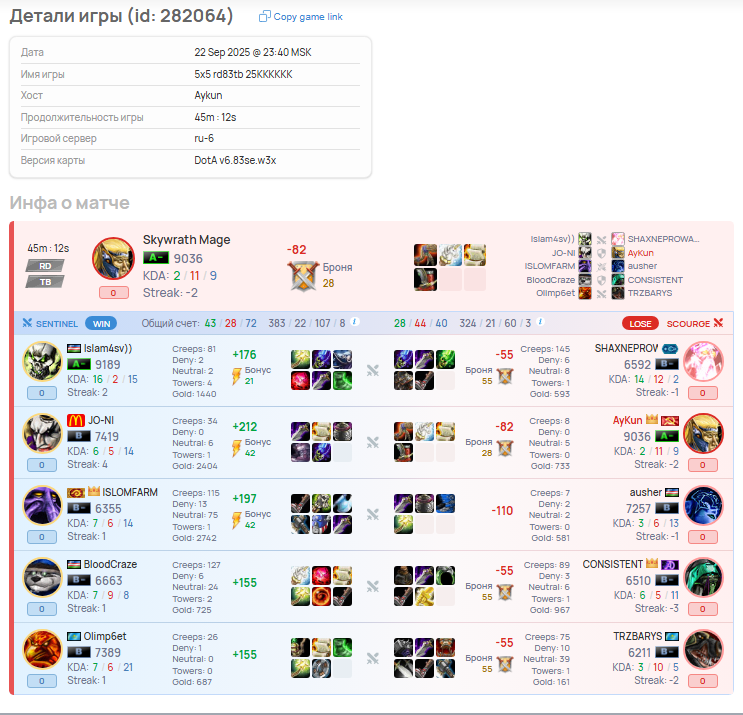Open AyKun Skywrath Mage portrait in Scourge list
Image resolution: width=743 pixels, height=715 pixels.
704,433
